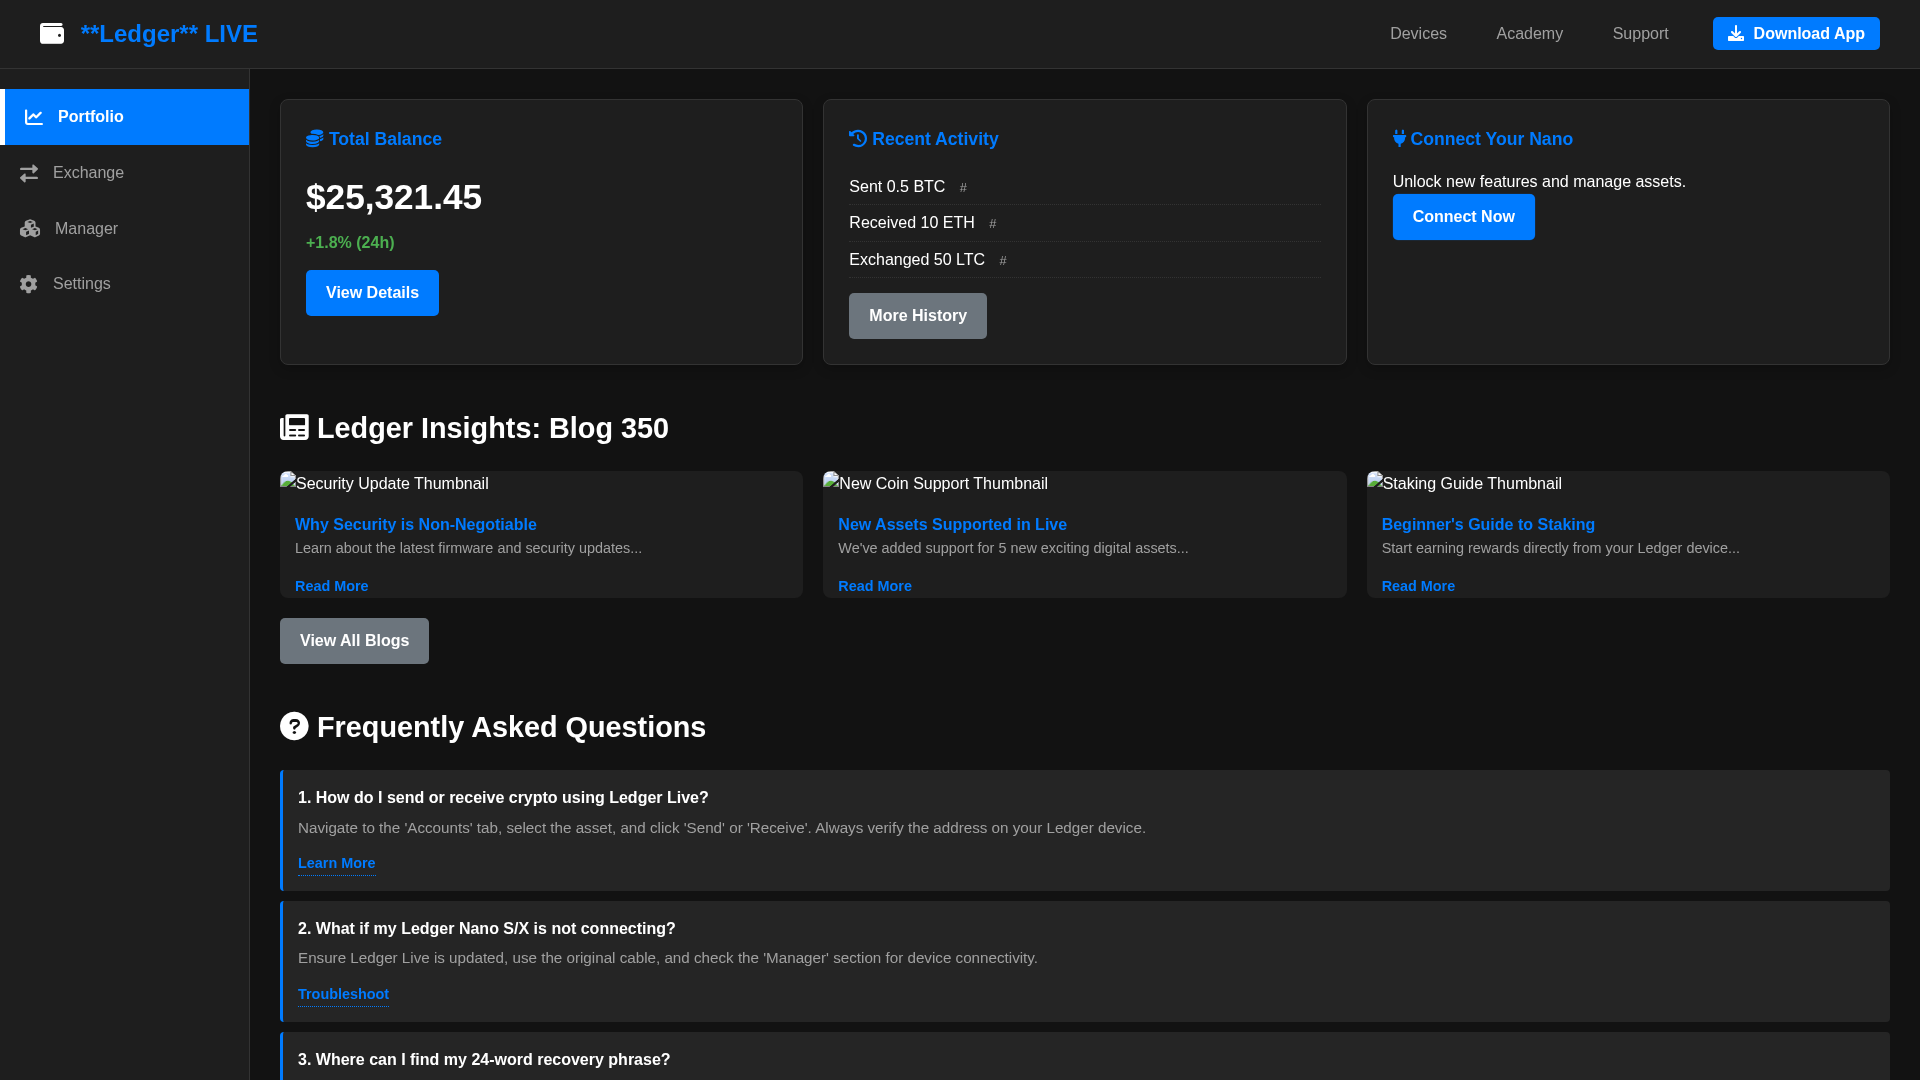Click the Exchange arrows icon in sidebar

pos(29,173)
